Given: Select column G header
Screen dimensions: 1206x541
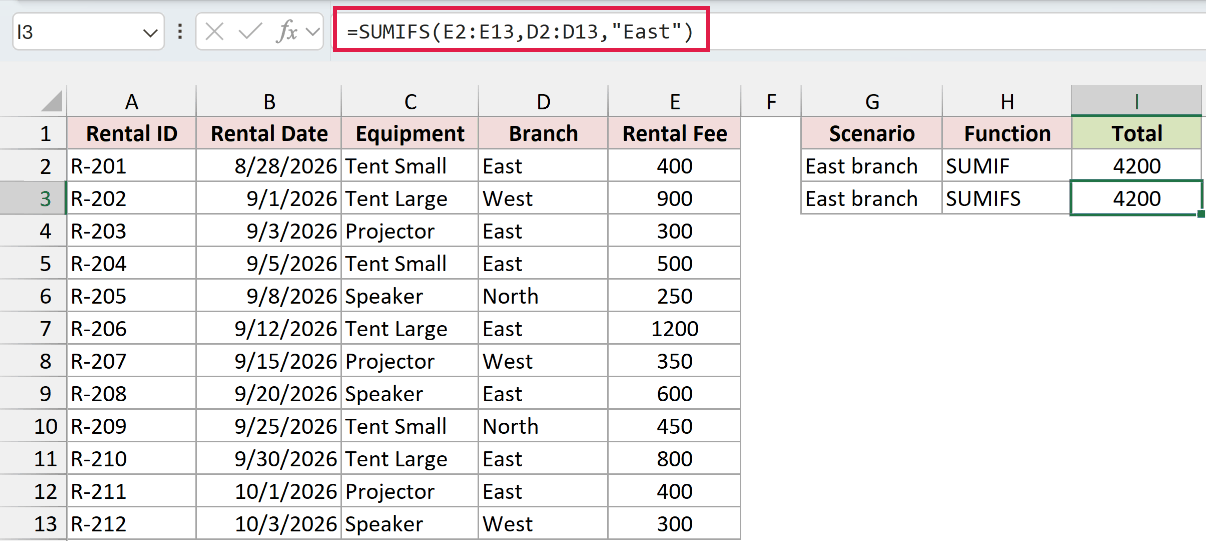Looking at the screenshot, I should pyautogui.click(x=872, y=101).
